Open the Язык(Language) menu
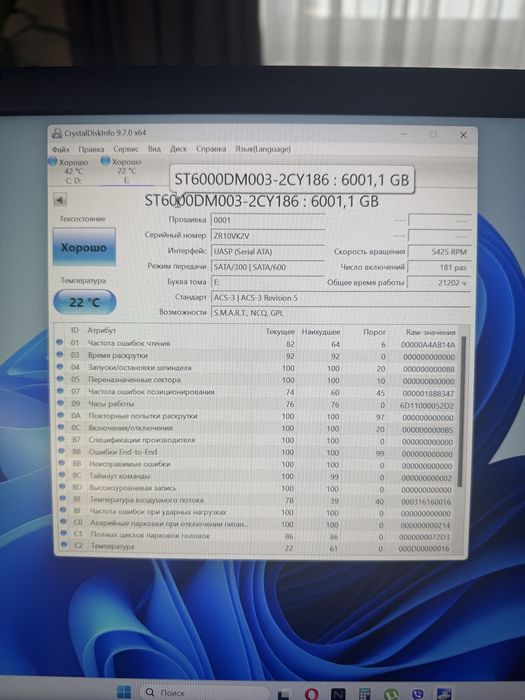 (262, 149)
